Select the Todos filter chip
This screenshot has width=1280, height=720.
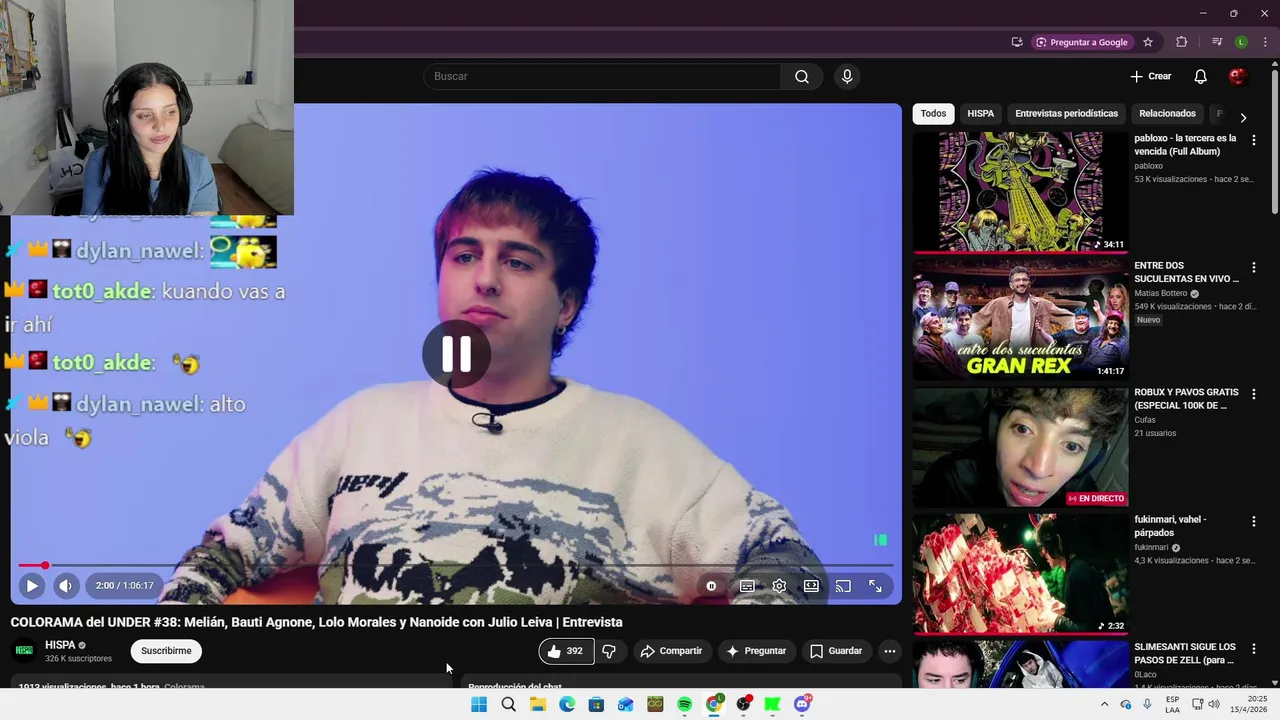pyautogui.click(x=933, y=113)
